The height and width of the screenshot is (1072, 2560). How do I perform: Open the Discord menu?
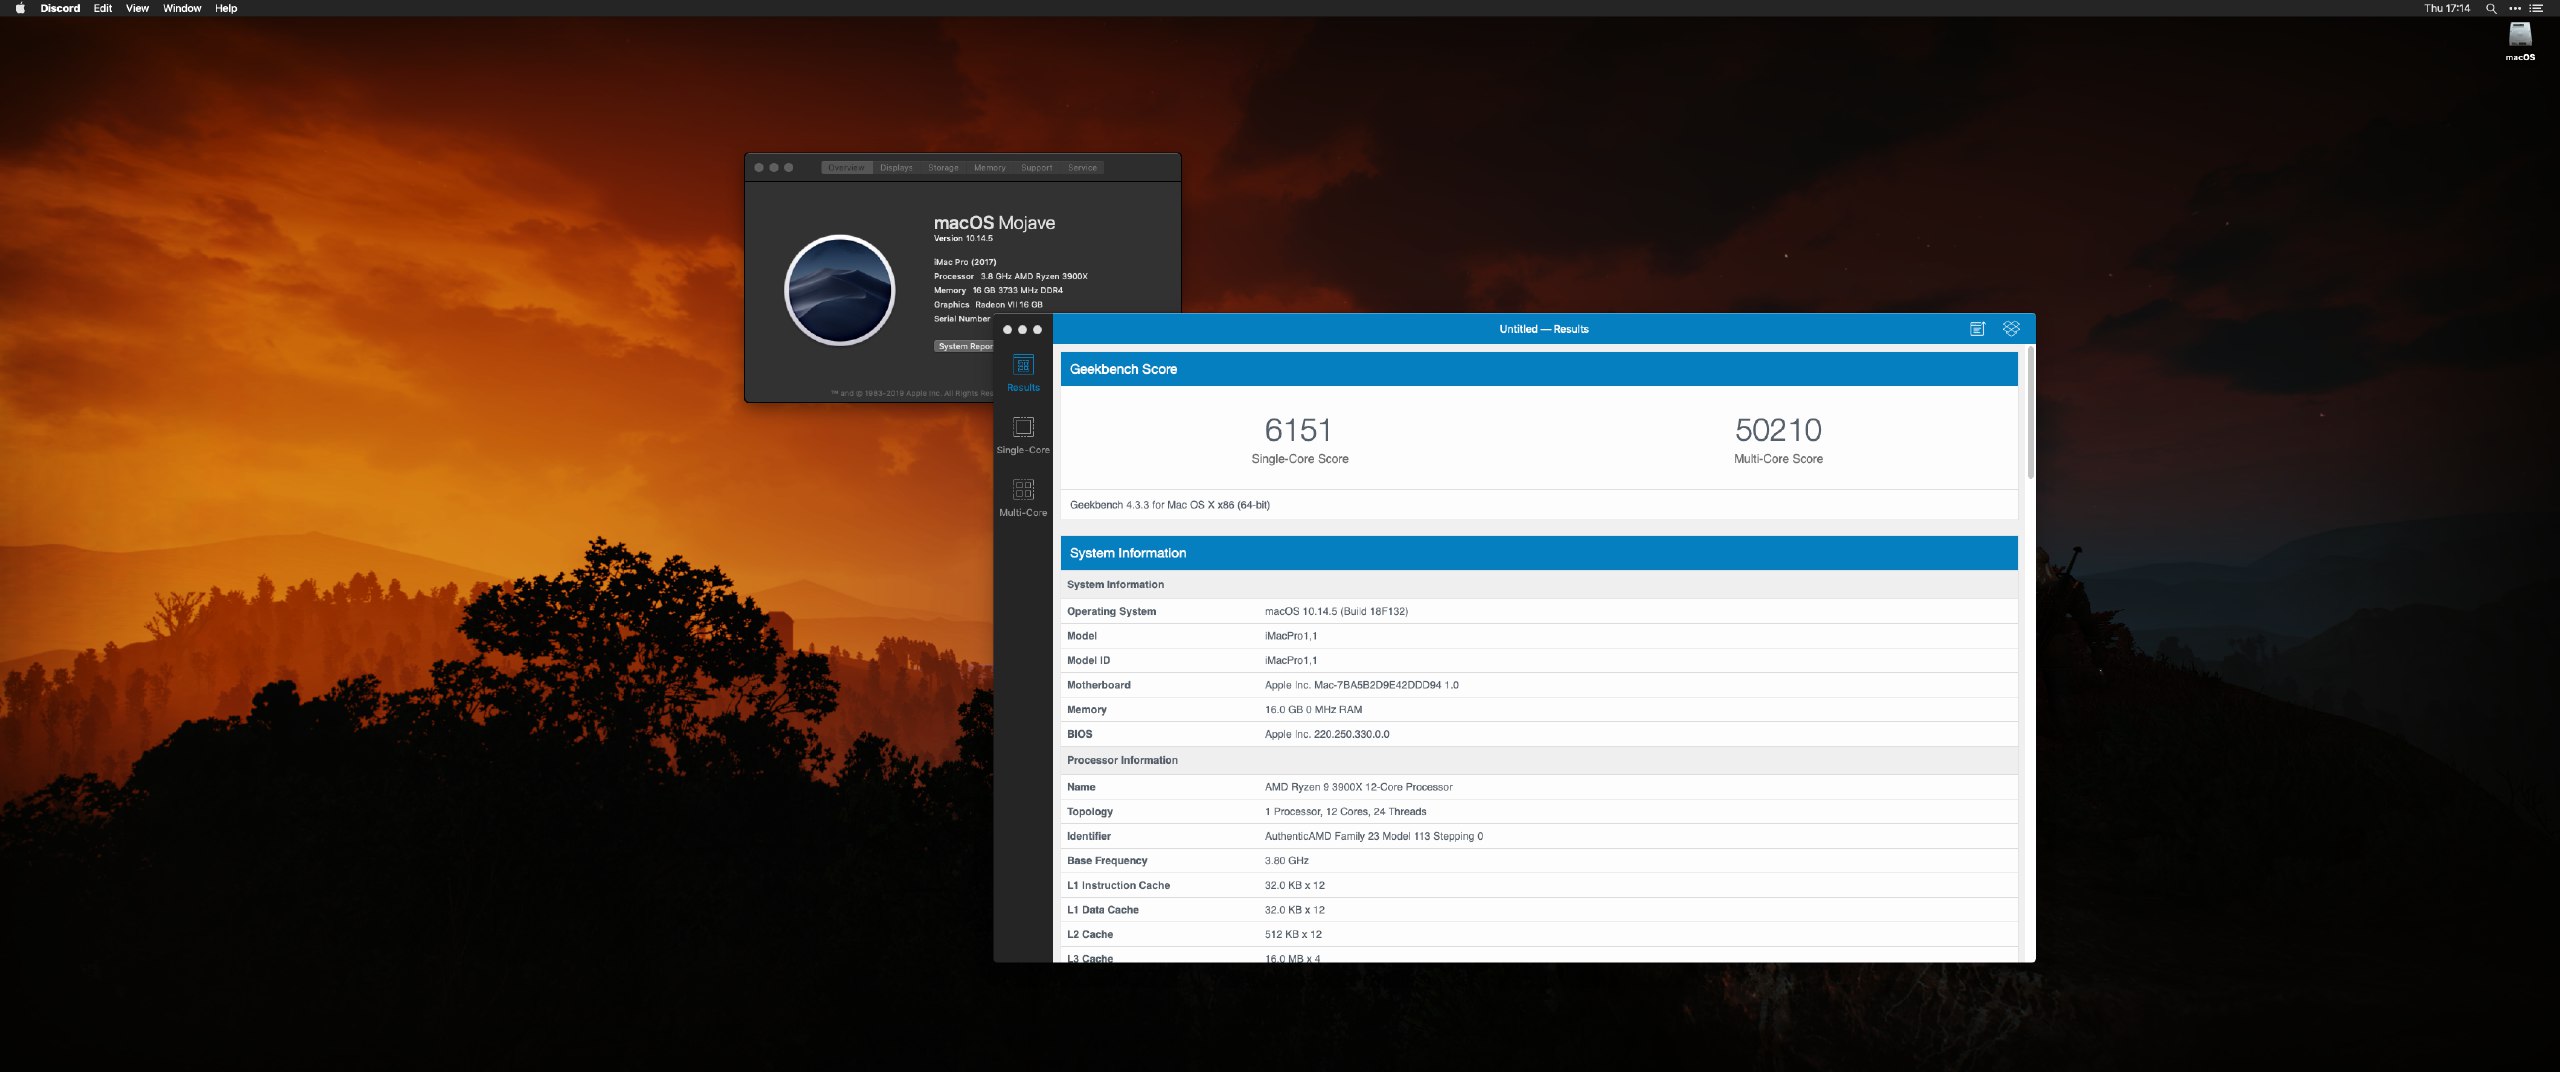point(60,8)
